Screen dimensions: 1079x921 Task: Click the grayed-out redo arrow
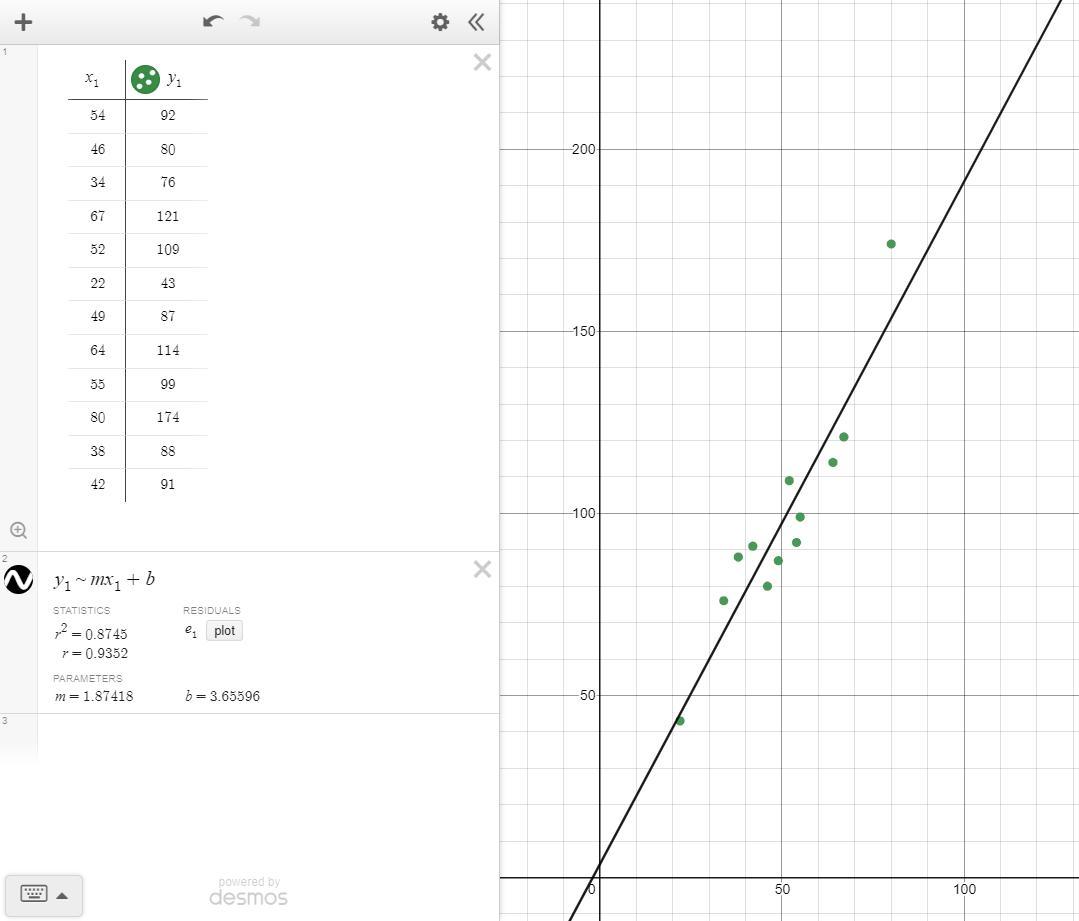(x=250, y=21)
